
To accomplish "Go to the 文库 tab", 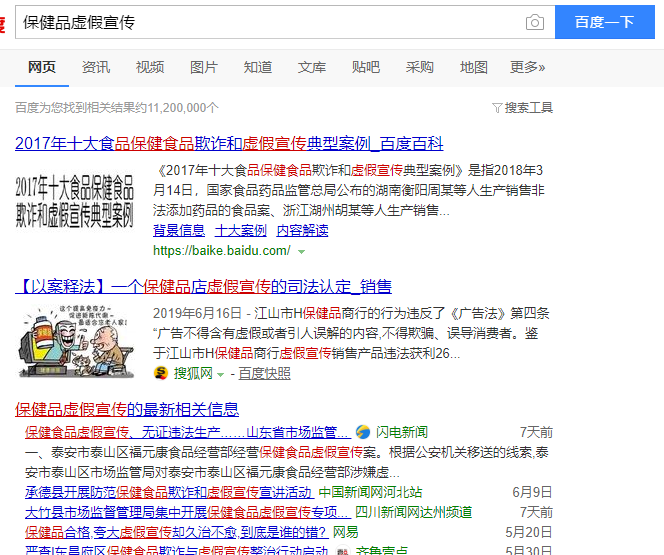I will pyautogui.click(x=312, y=67).
